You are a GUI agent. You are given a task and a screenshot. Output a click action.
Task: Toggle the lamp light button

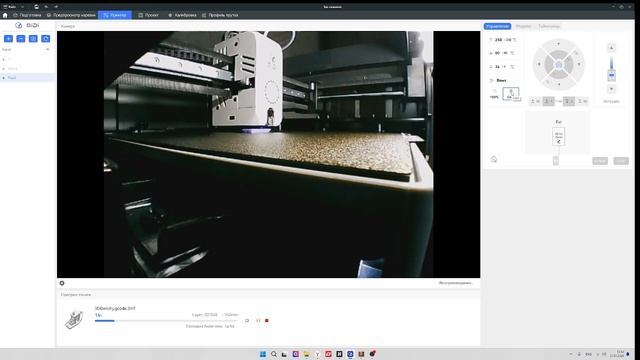tap(511, 94)
